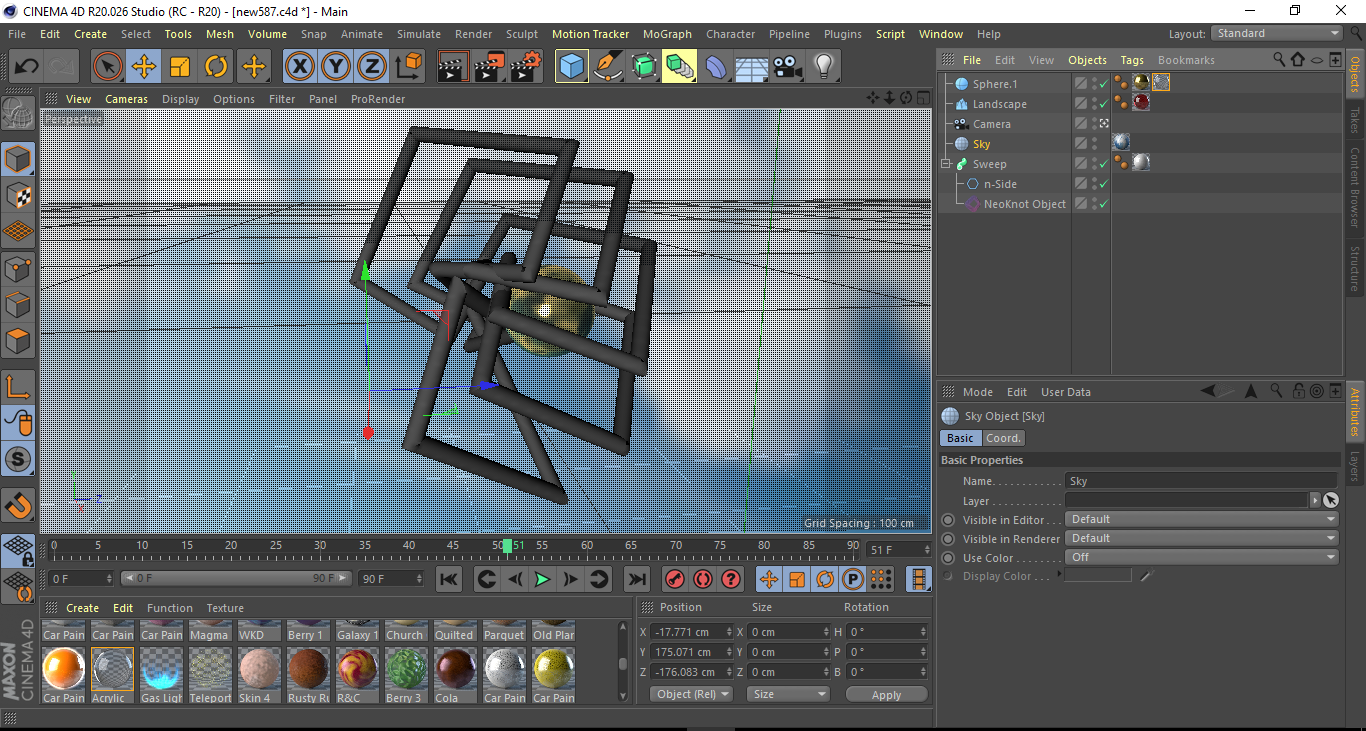
Task: Open Object (Rel) coordinate dropdown
Action: tap(692, 694)
